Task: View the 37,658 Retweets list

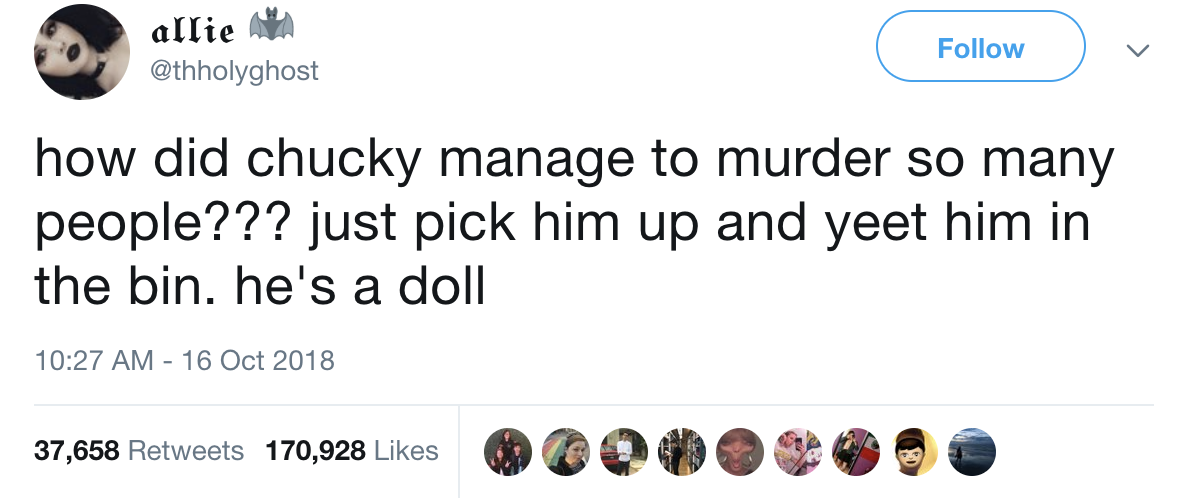Action: point(139,451)
